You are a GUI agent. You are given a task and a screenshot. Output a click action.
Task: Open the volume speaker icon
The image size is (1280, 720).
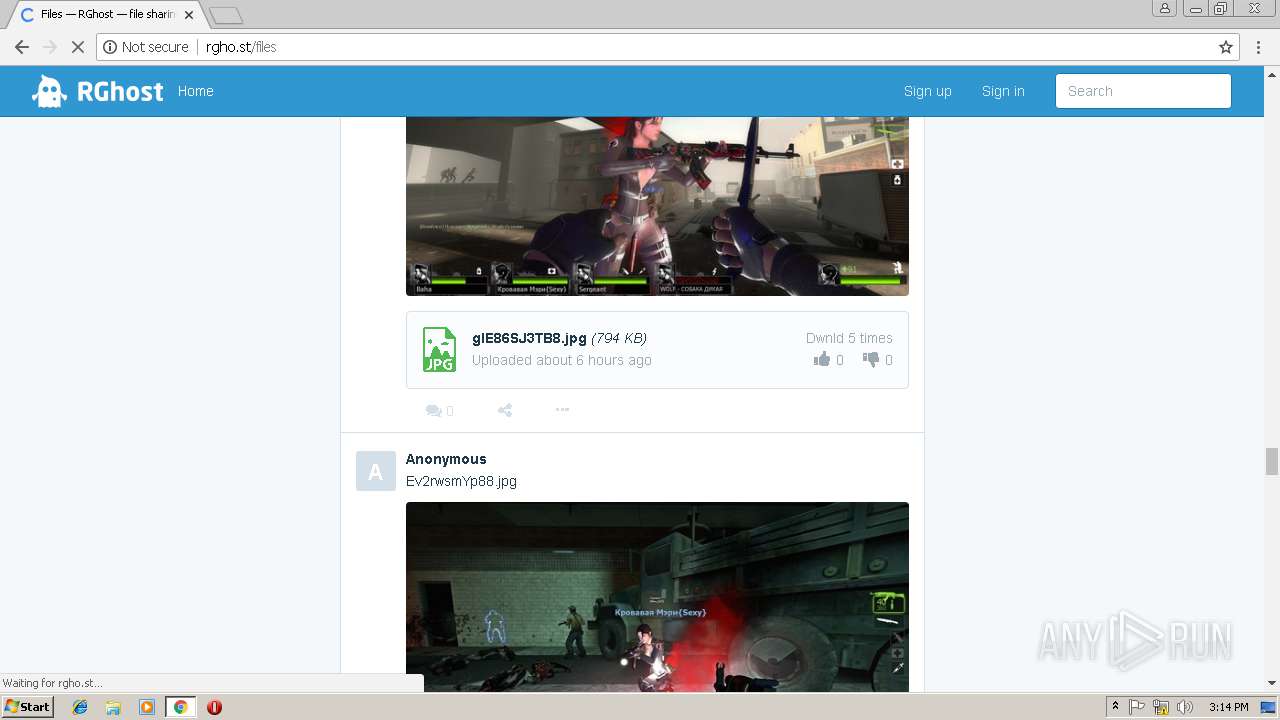pos(1185,707)
